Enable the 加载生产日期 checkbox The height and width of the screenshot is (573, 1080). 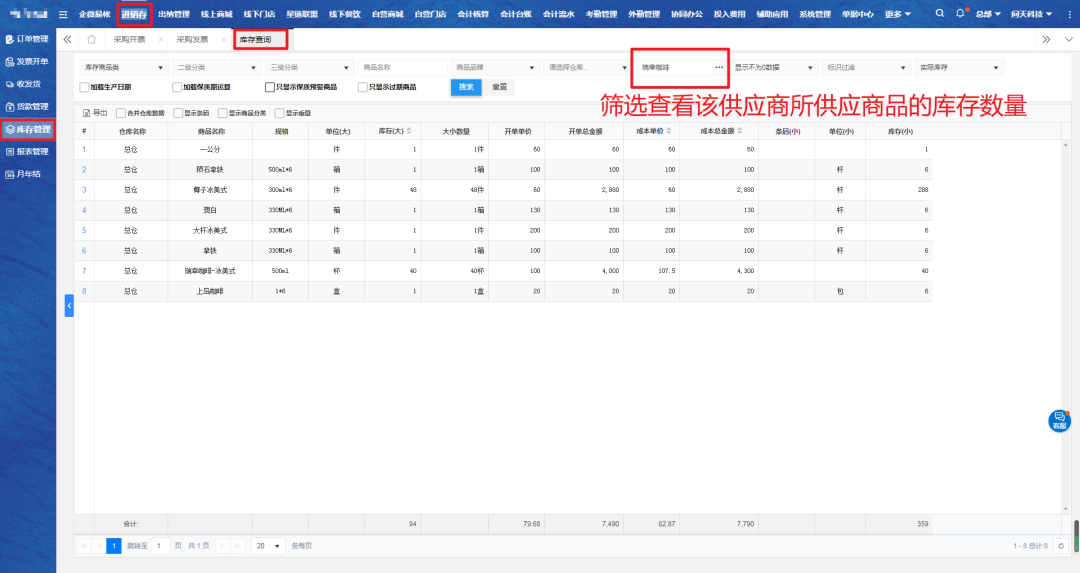tap(84, 87)
